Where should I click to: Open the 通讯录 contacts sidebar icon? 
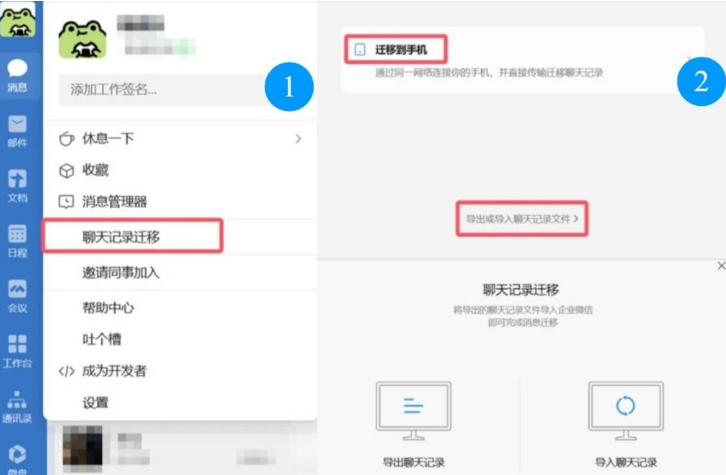point(17,406)
